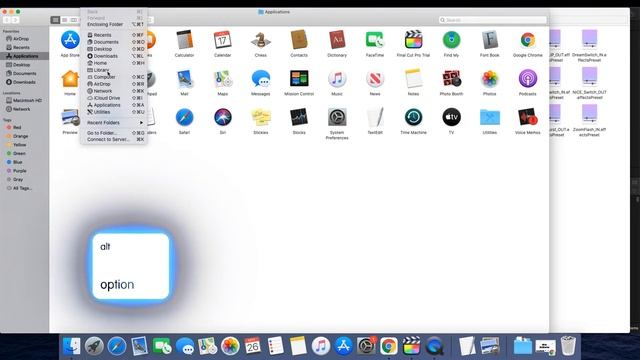This screenshot has height=360, width=640.
Task: Open the Home app icon in Applications grid
Action: (x=70, y=79)
